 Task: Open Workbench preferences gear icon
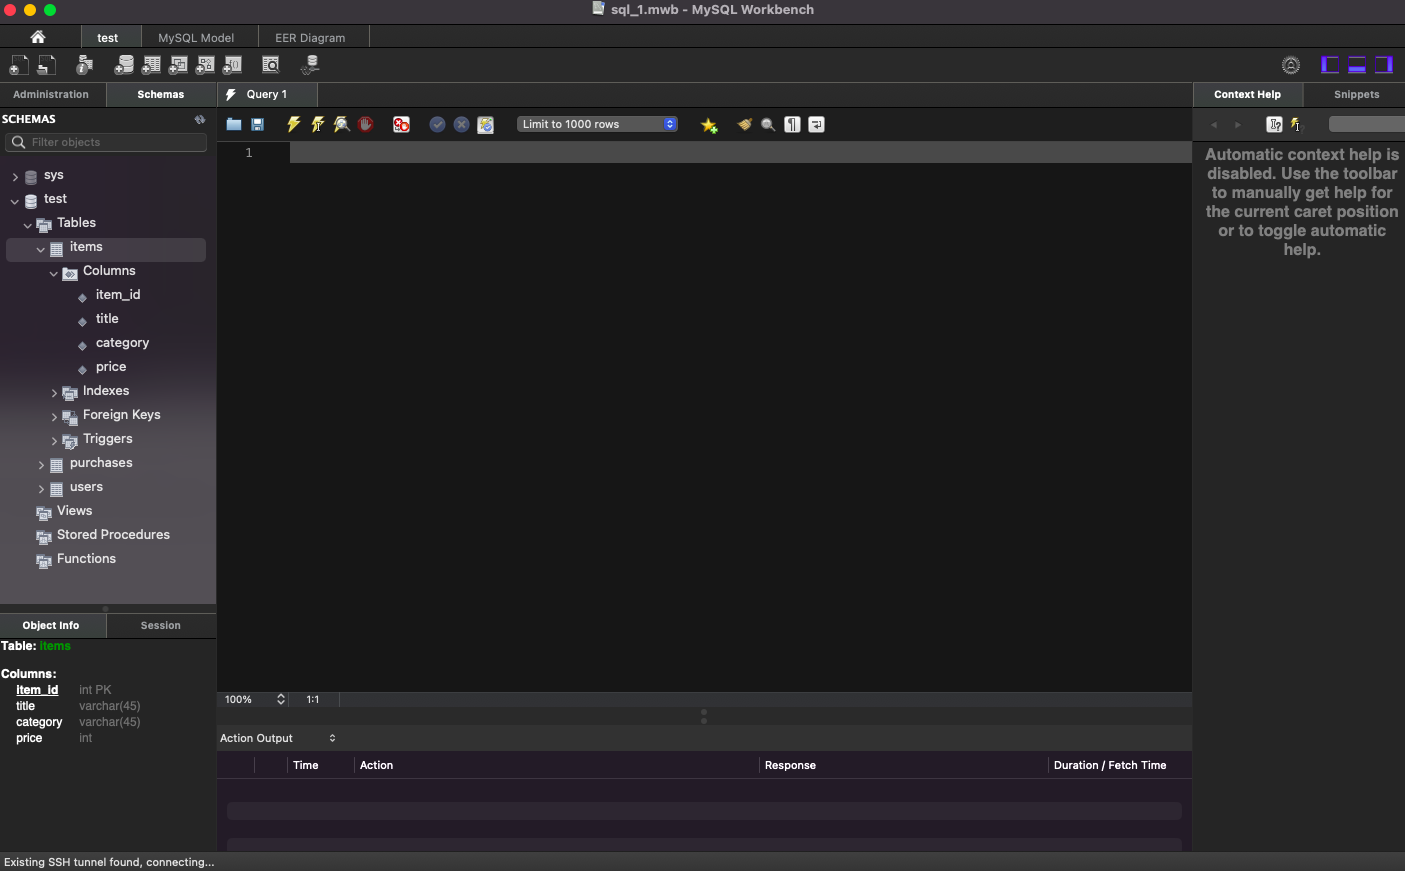coord(1291,65)
